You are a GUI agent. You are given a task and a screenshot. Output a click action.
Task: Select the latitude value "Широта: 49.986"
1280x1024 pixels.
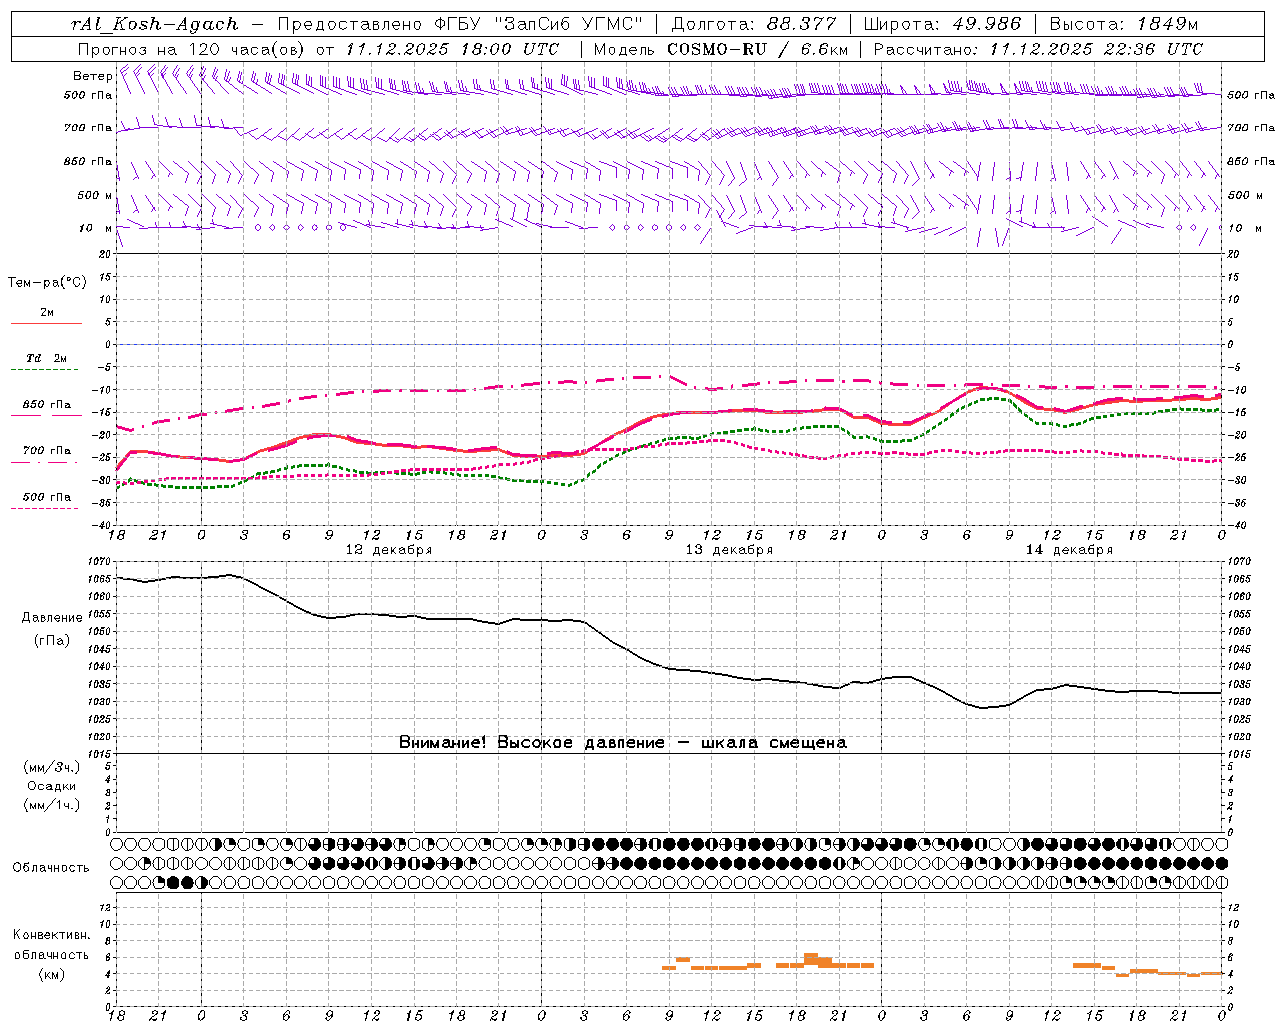tap(943, 24)
